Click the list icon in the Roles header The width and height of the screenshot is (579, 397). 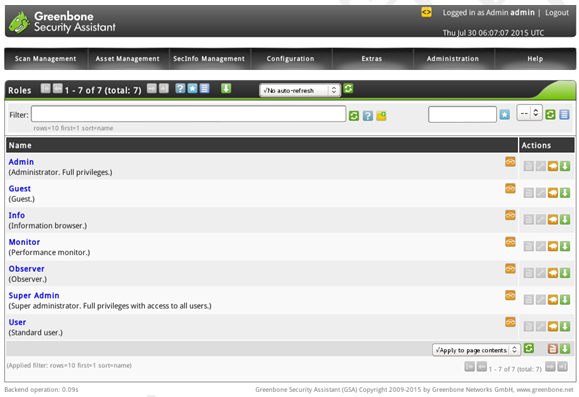[205, 89]
